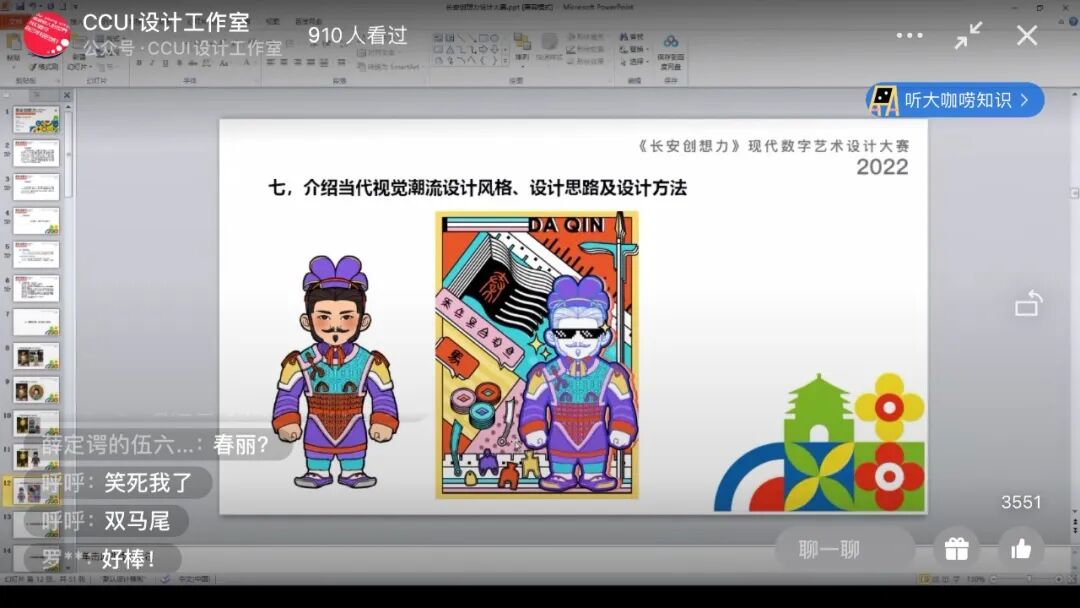Tap the gift icon near the chat bar

957,548
